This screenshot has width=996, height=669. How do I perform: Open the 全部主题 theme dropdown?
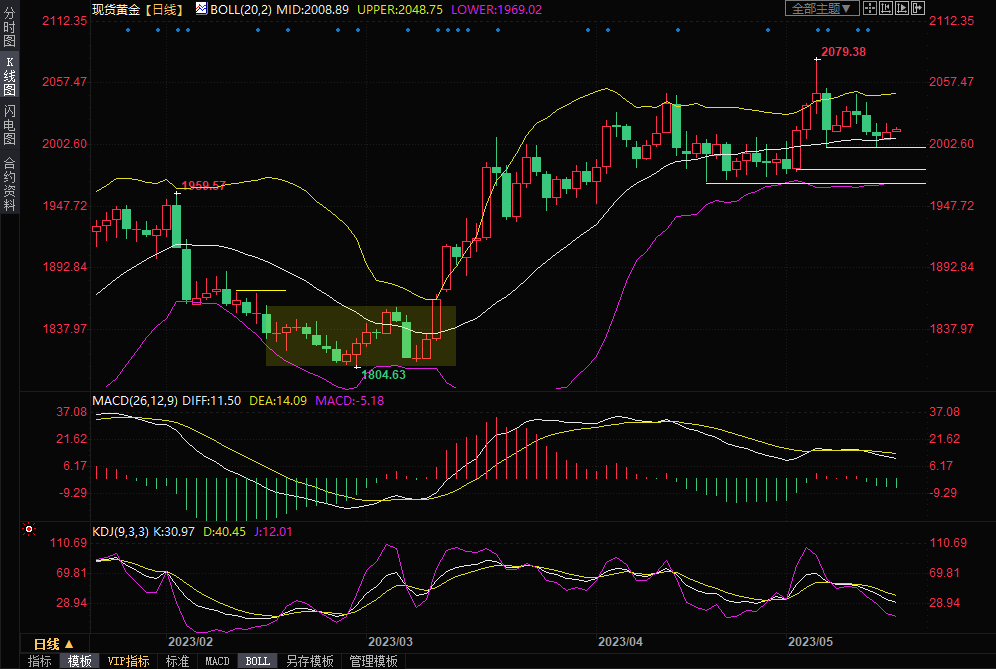(x=822, y=8)
